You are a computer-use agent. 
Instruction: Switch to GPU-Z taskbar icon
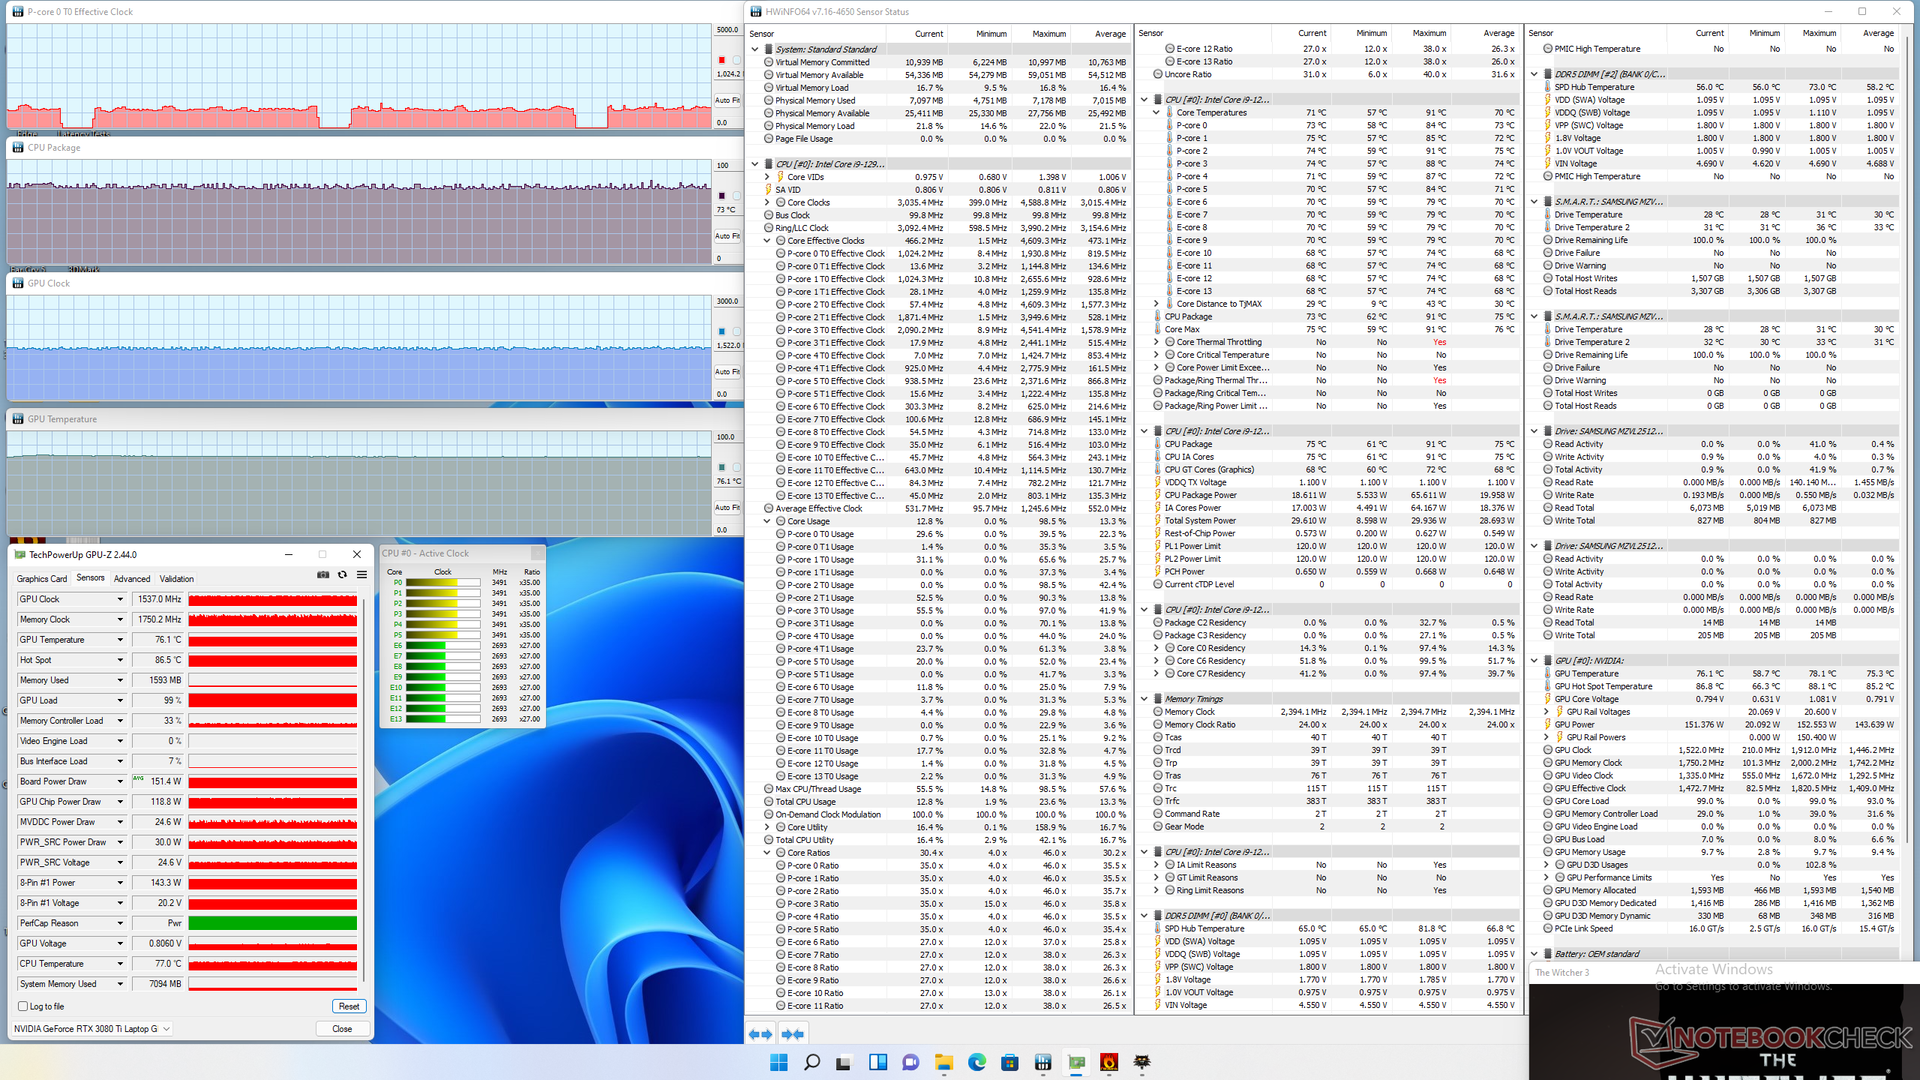(1076, 1062)
